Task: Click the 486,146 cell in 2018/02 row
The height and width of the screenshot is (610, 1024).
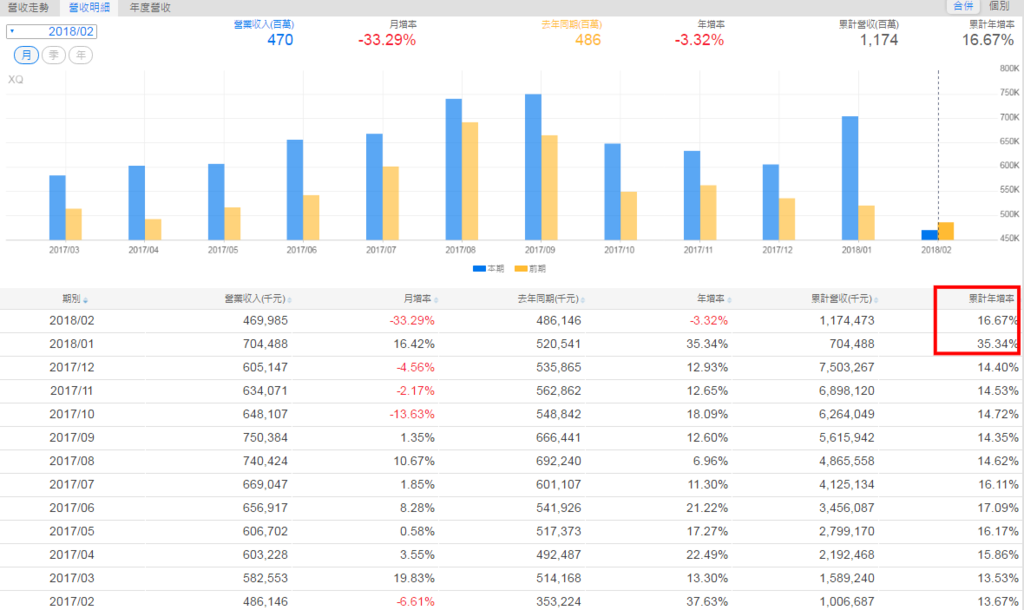Action: tap(558, 321)
